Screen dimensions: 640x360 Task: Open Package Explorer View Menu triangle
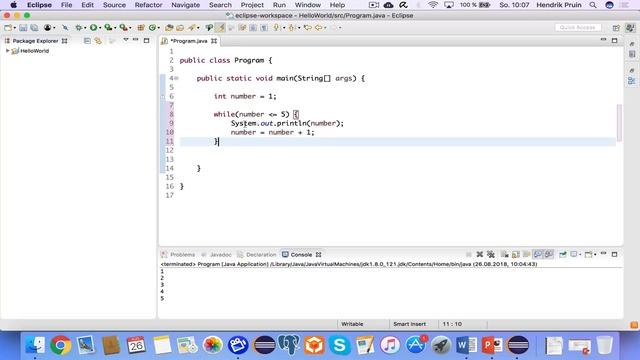click(126, 40)
